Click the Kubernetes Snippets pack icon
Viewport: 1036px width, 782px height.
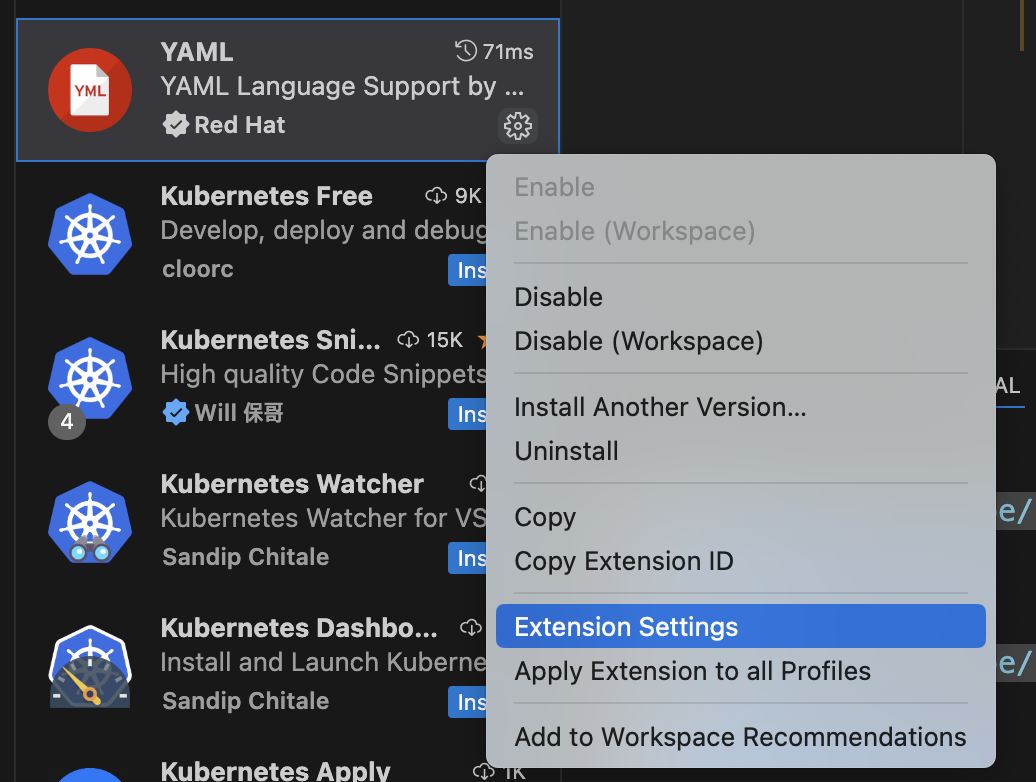tap(90, 378)
